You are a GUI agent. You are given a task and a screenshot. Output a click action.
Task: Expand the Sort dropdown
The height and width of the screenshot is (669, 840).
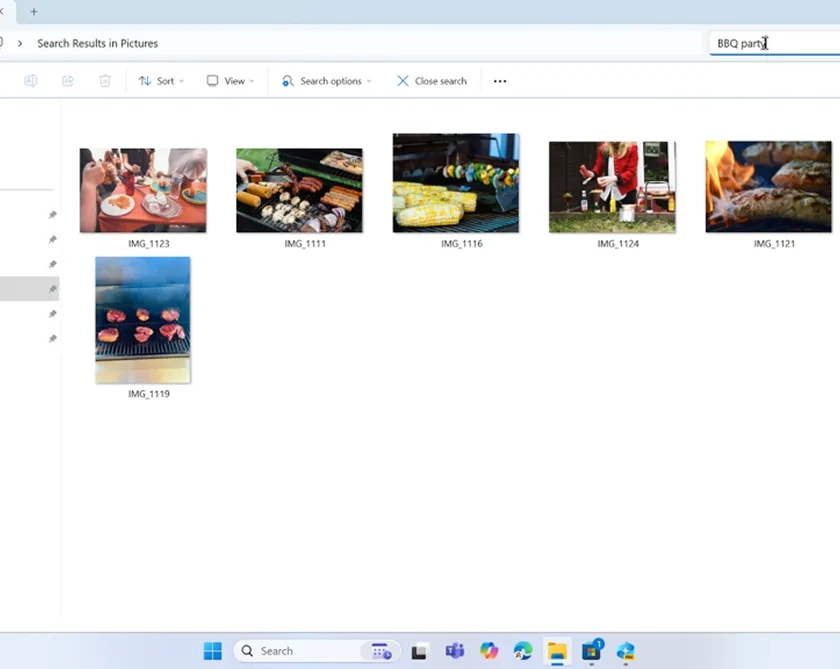point(161,81)
